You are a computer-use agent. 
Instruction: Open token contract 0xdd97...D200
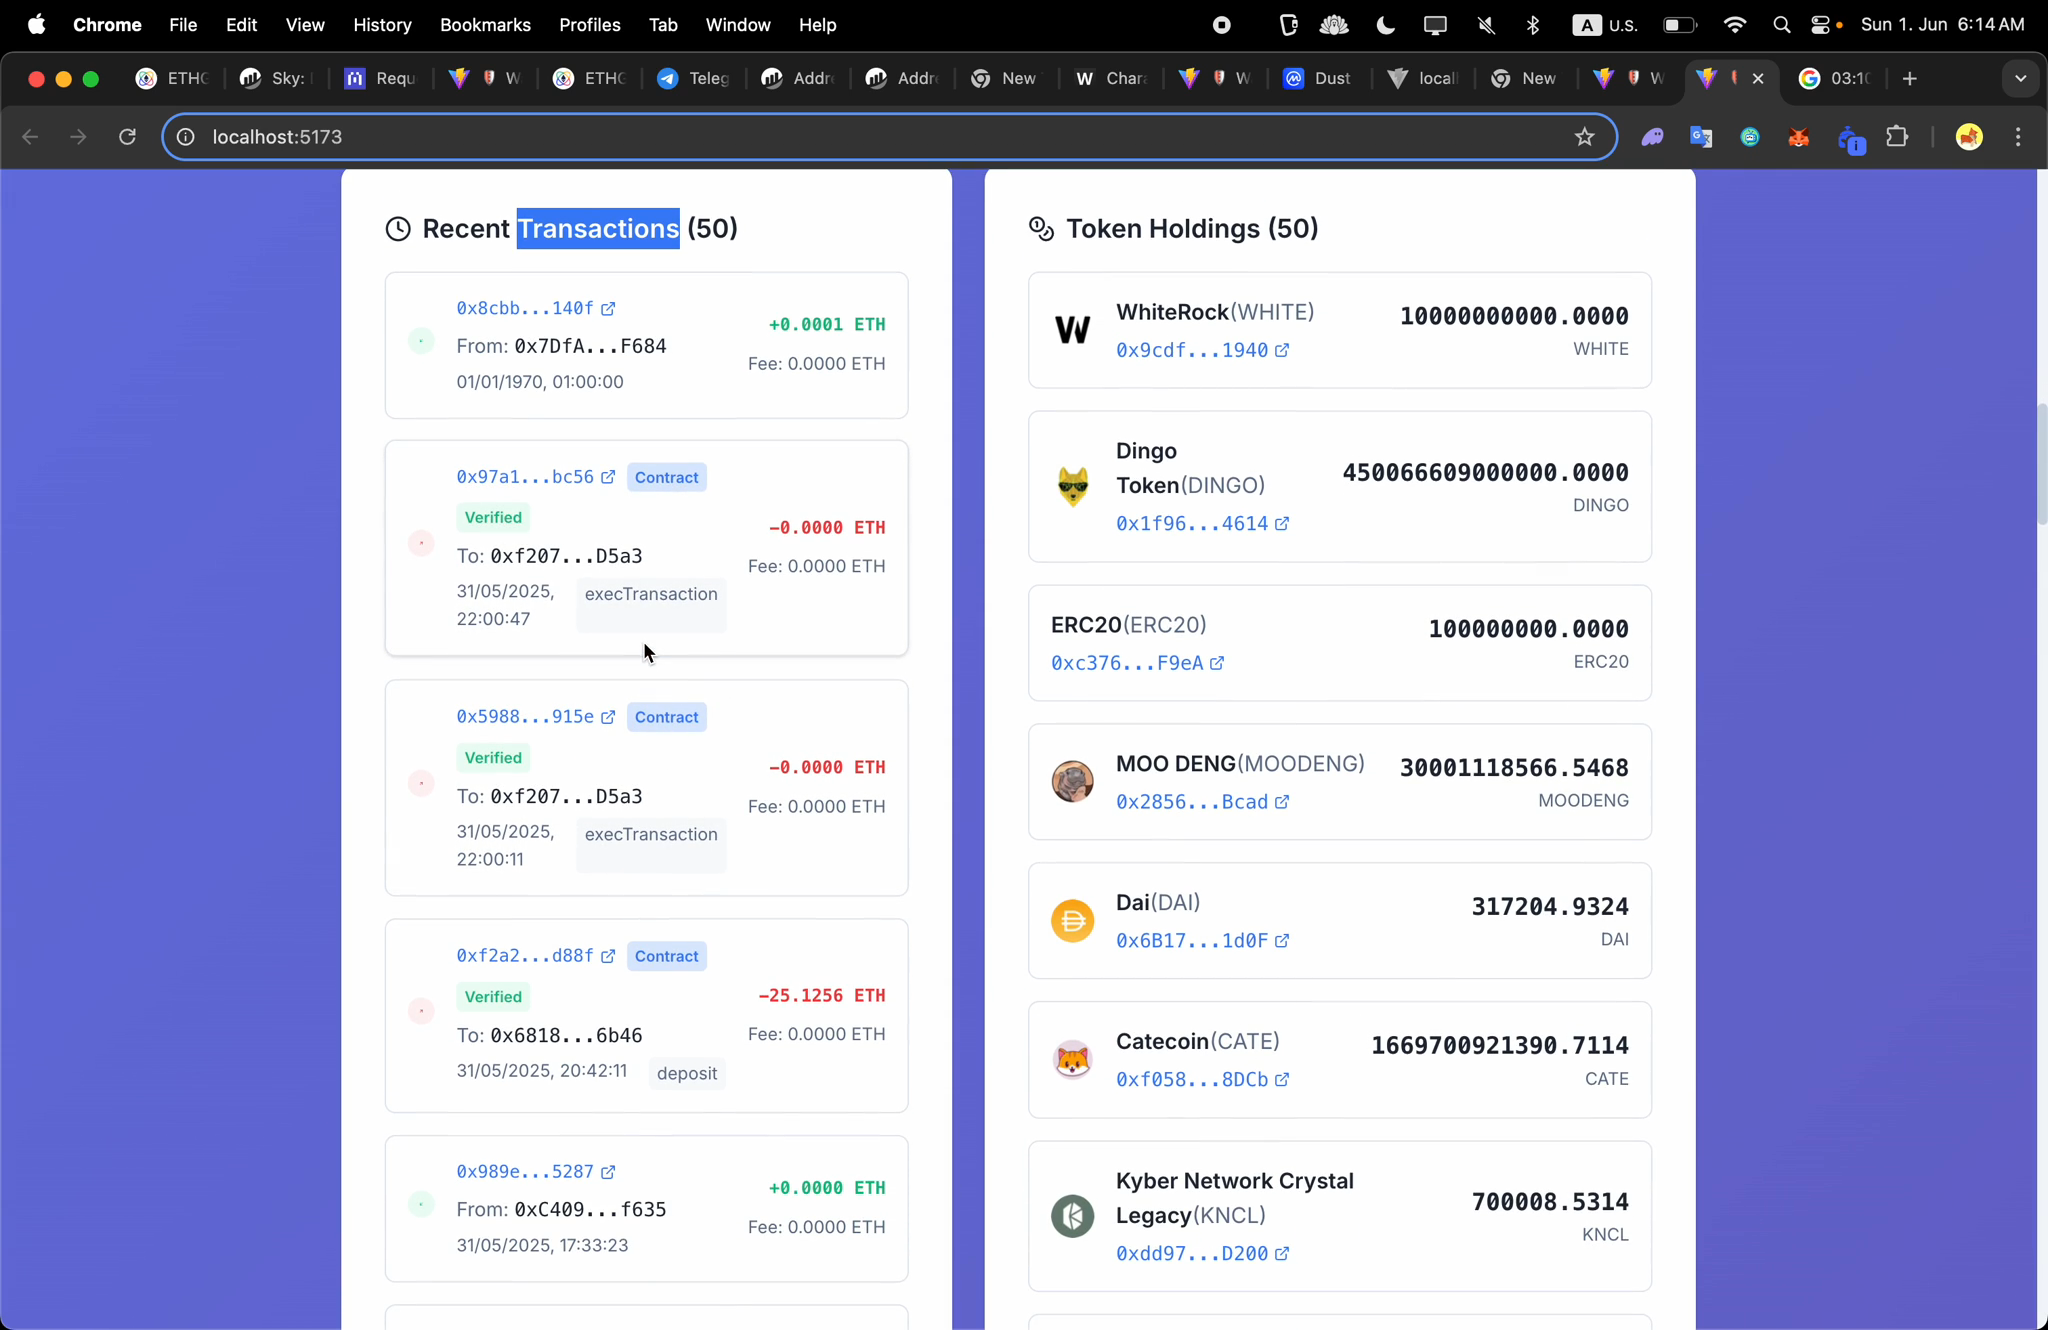[1192, 1253]
